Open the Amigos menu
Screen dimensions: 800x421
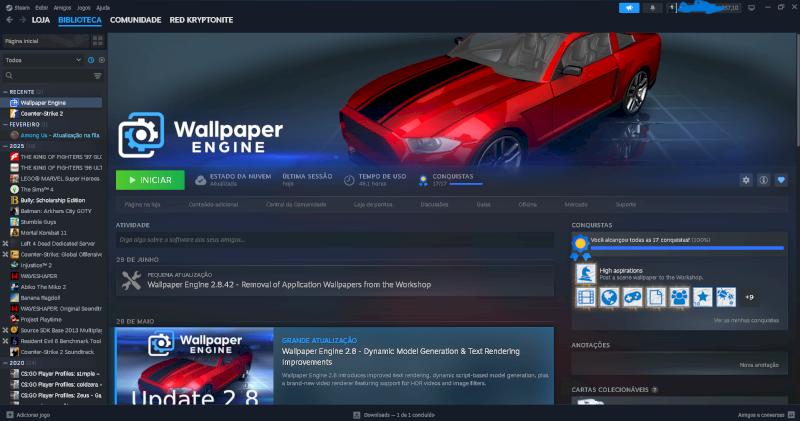click(62, 8)
